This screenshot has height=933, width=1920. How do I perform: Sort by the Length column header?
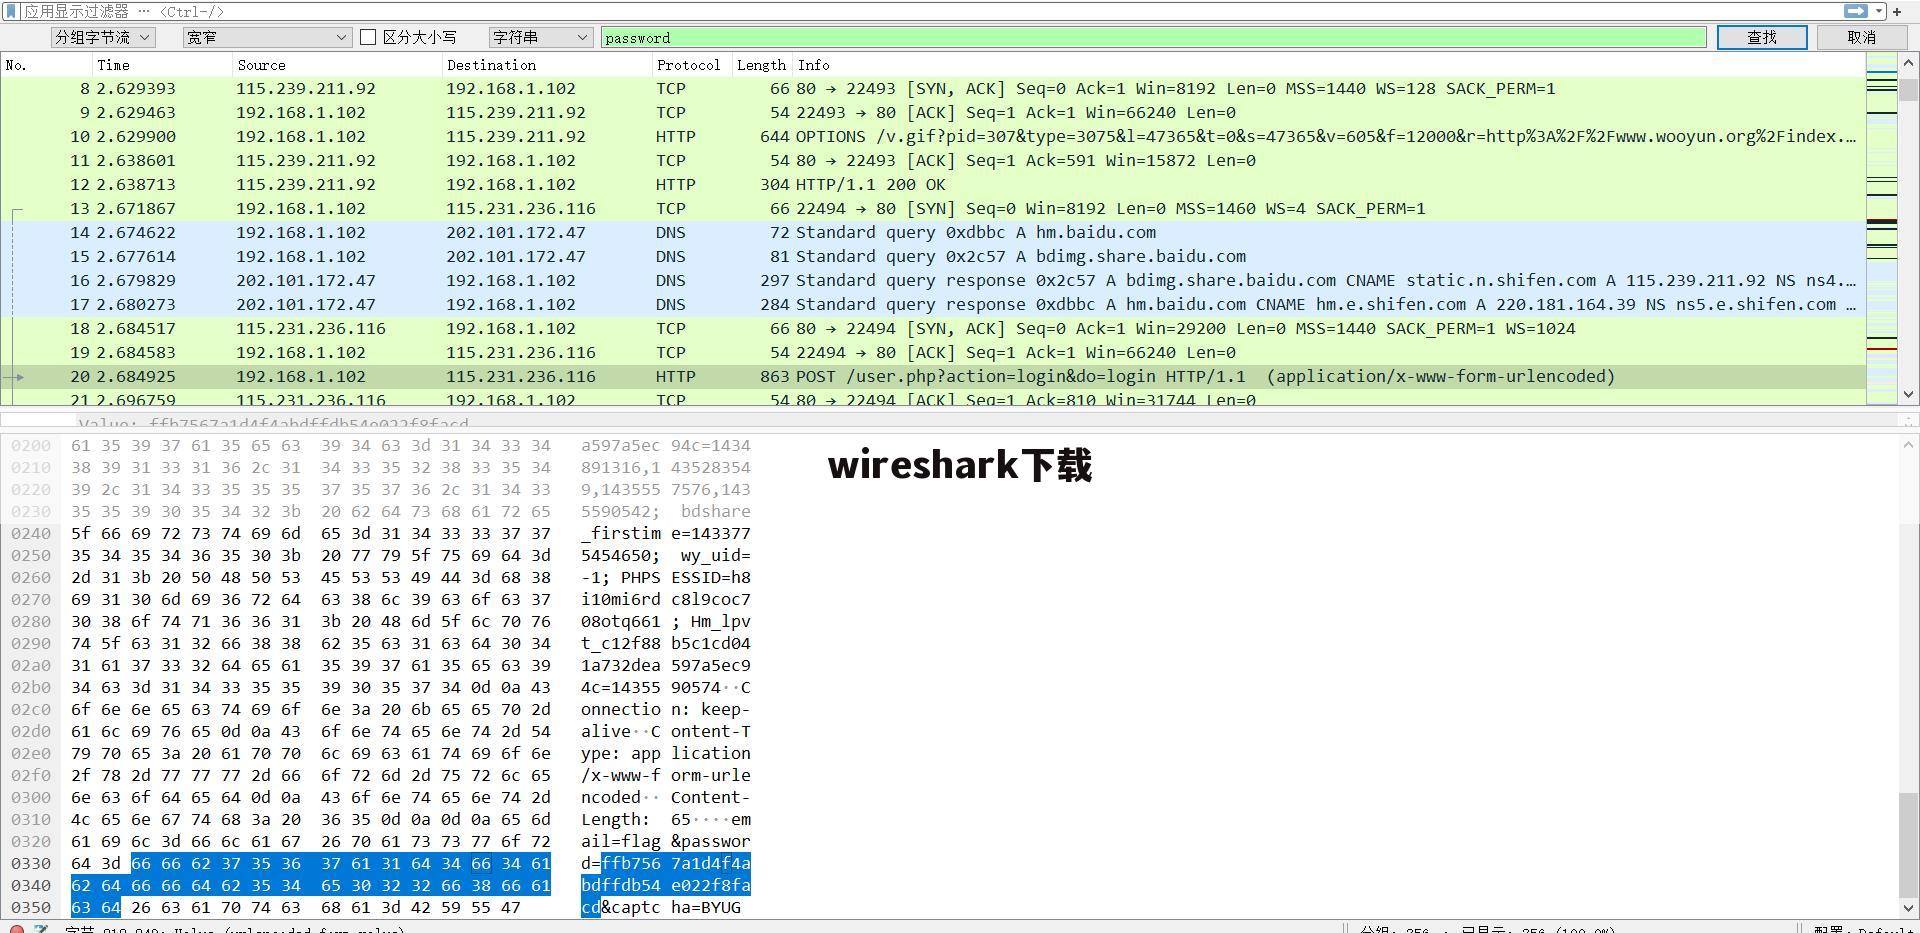tap(762, 65)
